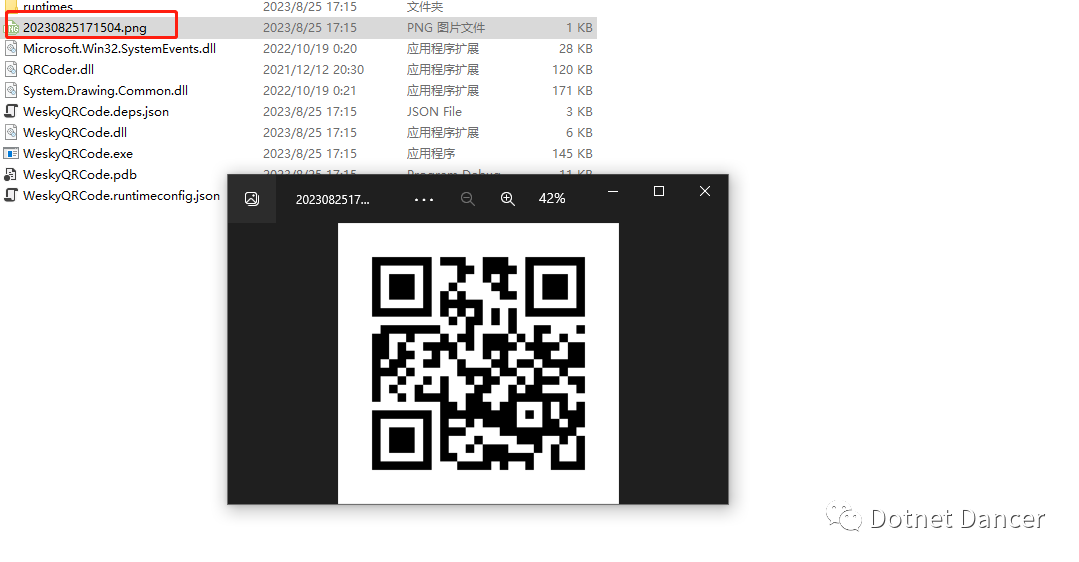Click the Photos app image icon
Screen dimensions: 1079x562
pos(252,199)
